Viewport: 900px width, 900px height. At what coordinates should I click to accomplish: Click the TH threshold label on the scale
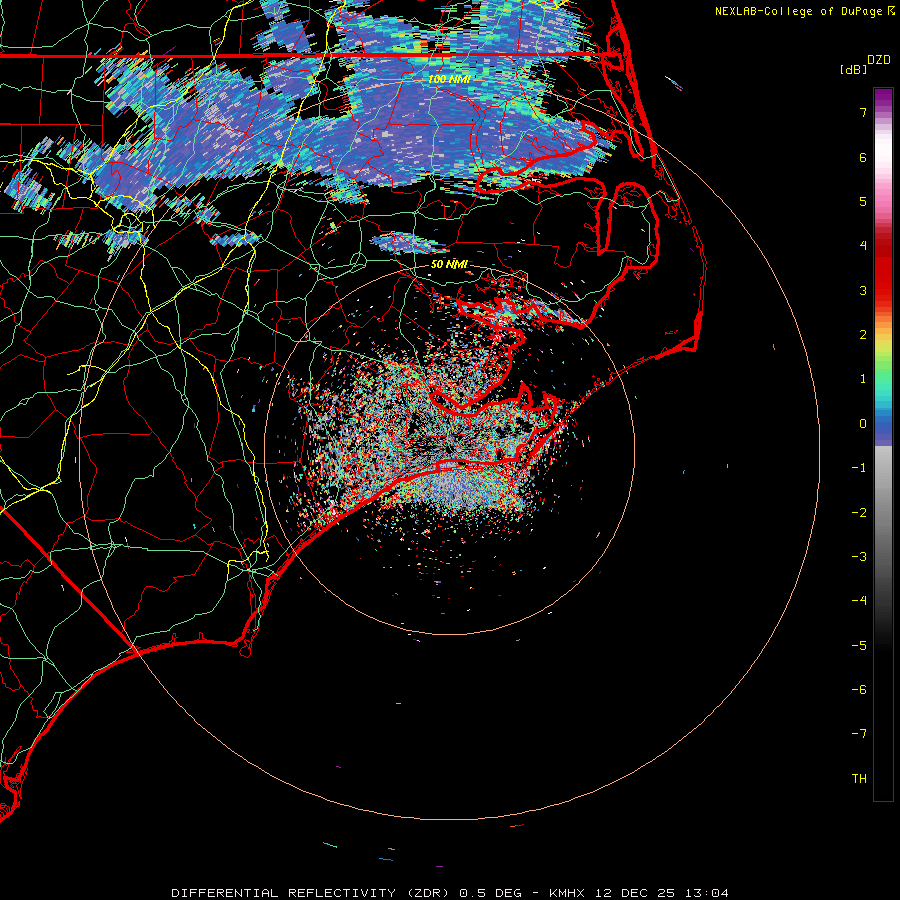[859, 779]
